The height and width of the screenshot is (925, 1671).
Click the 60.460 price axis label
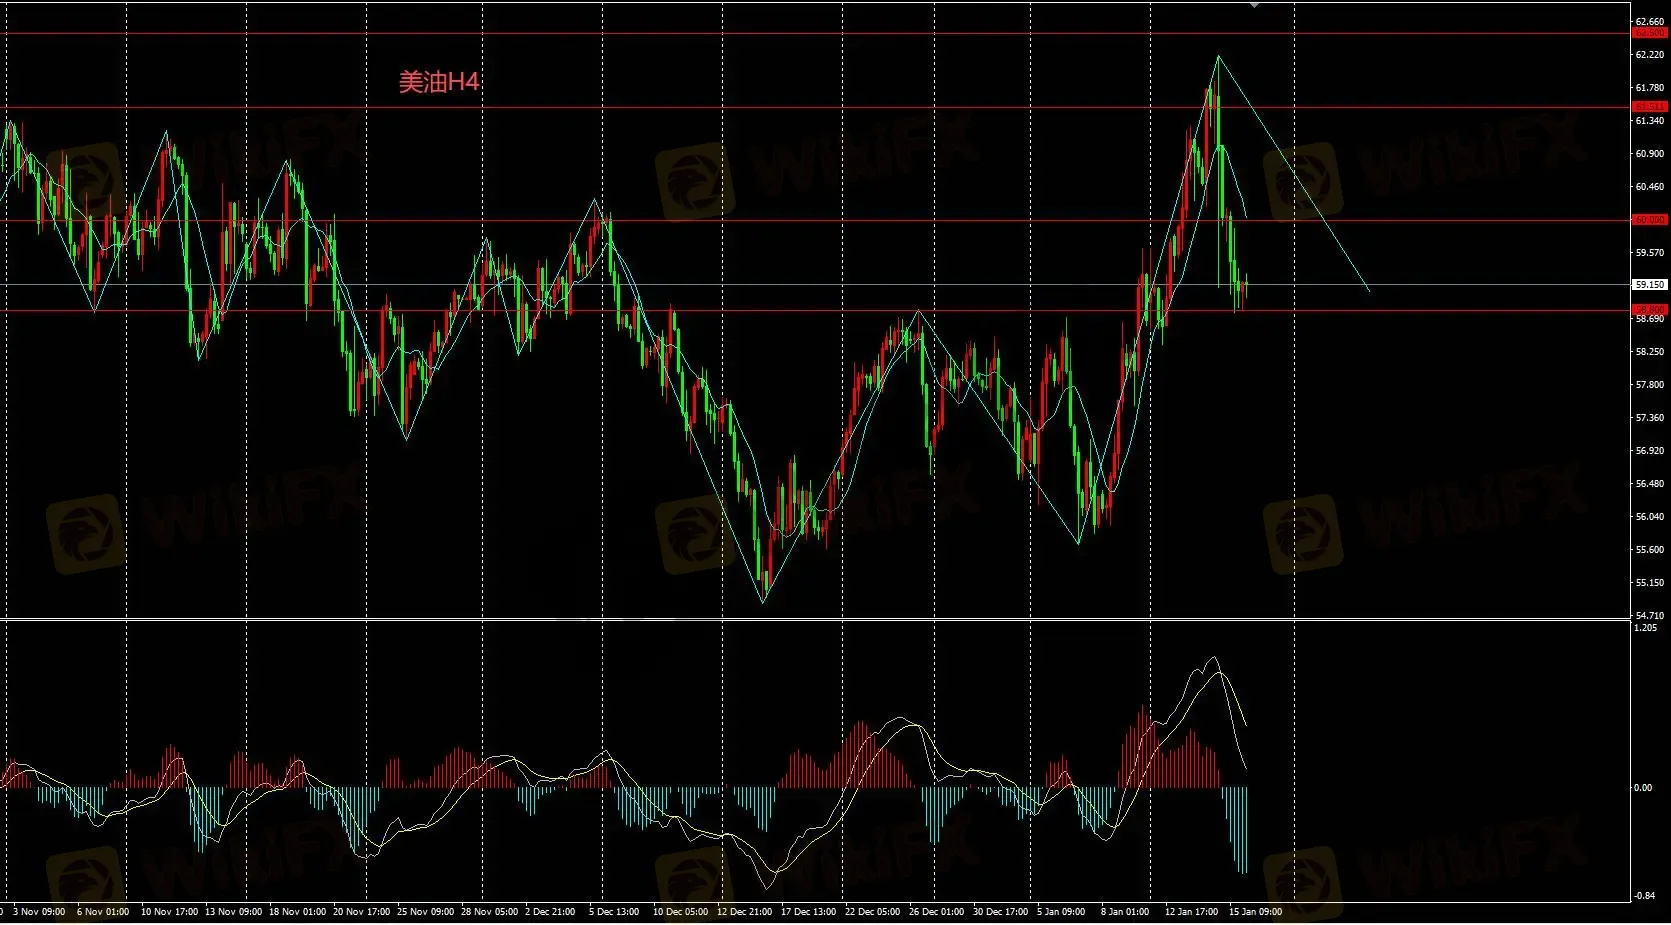tap(1649, 187)
